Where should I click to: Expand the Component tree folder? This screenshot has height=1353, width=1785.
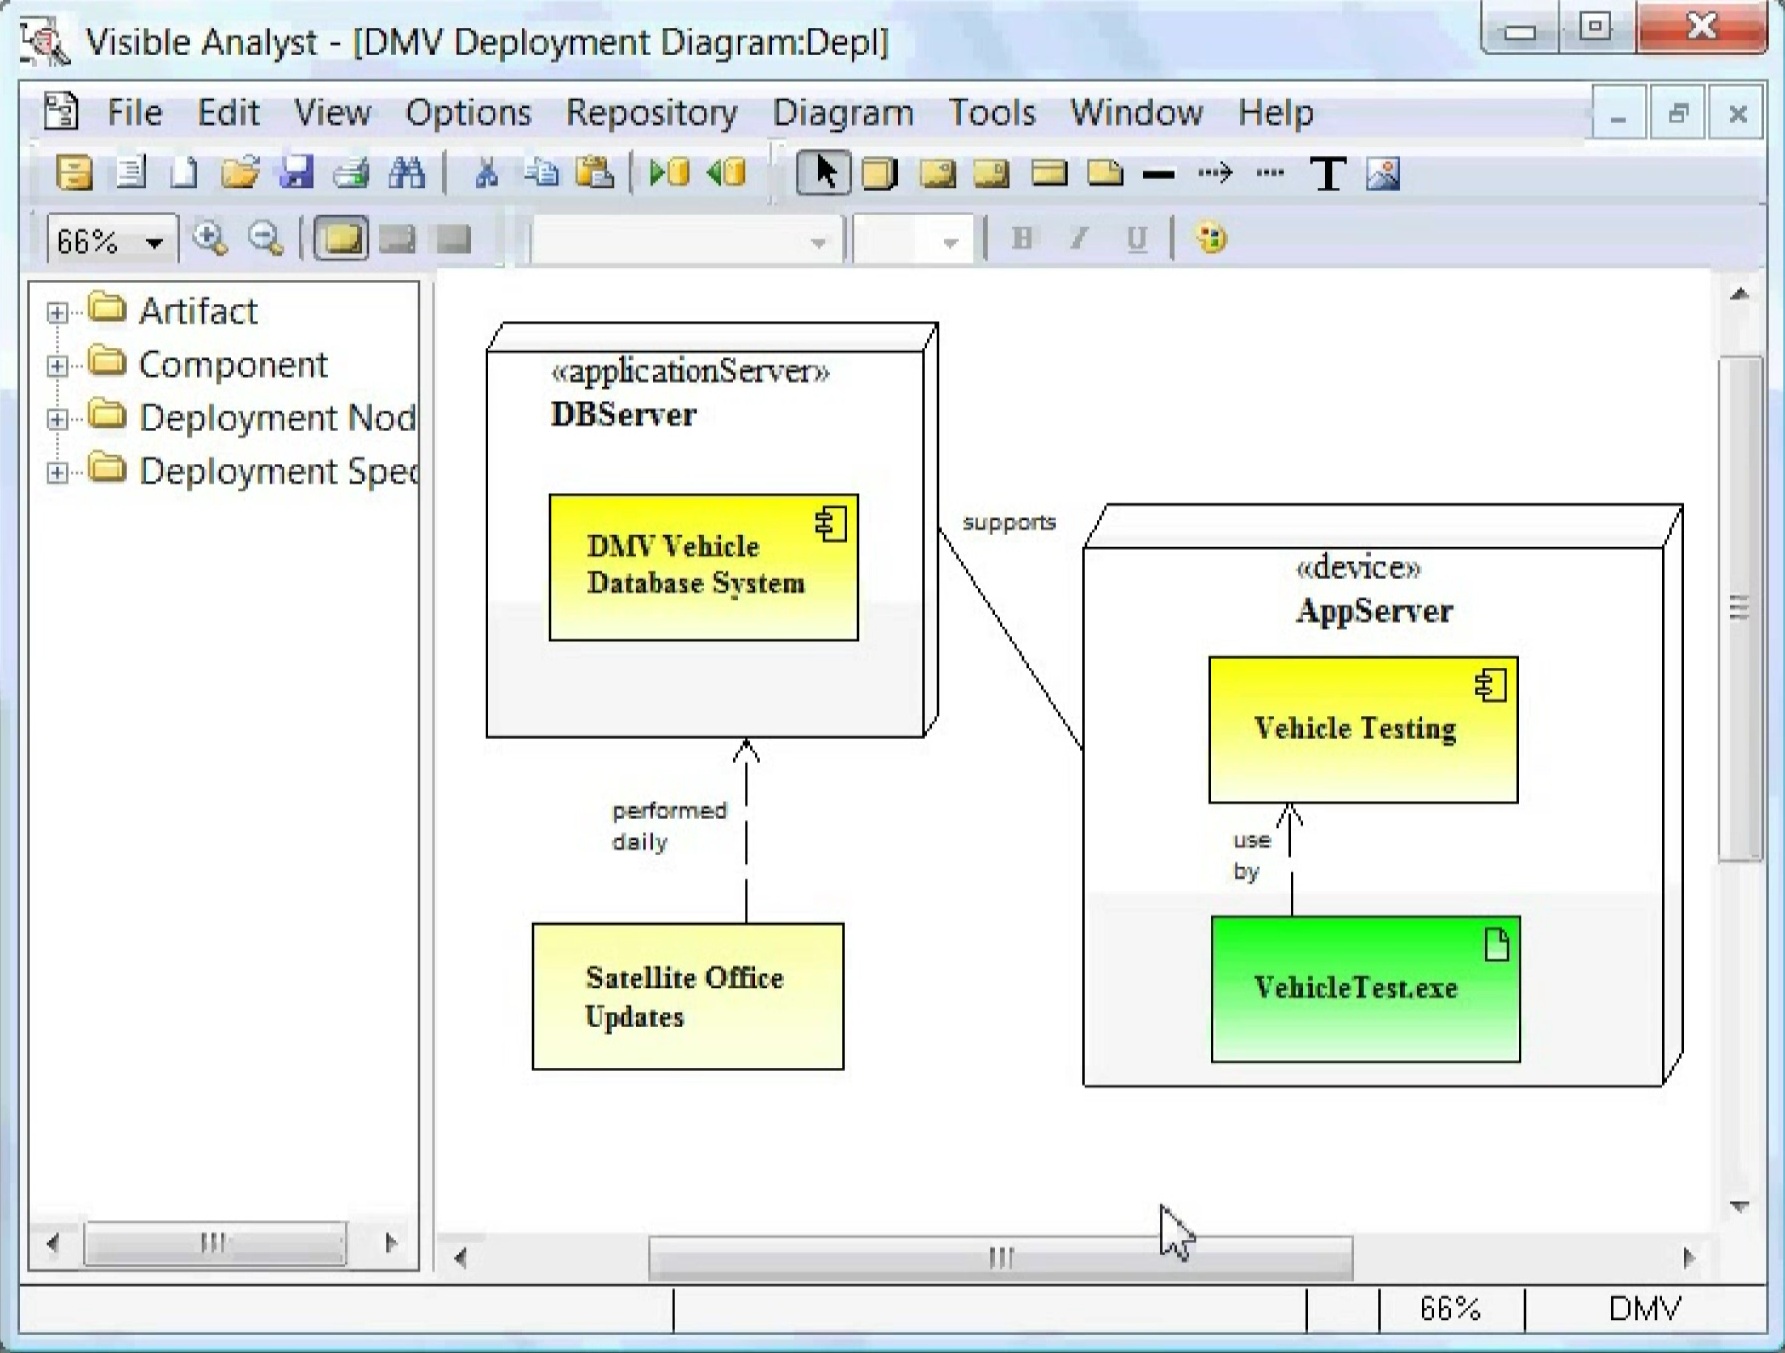57,366
